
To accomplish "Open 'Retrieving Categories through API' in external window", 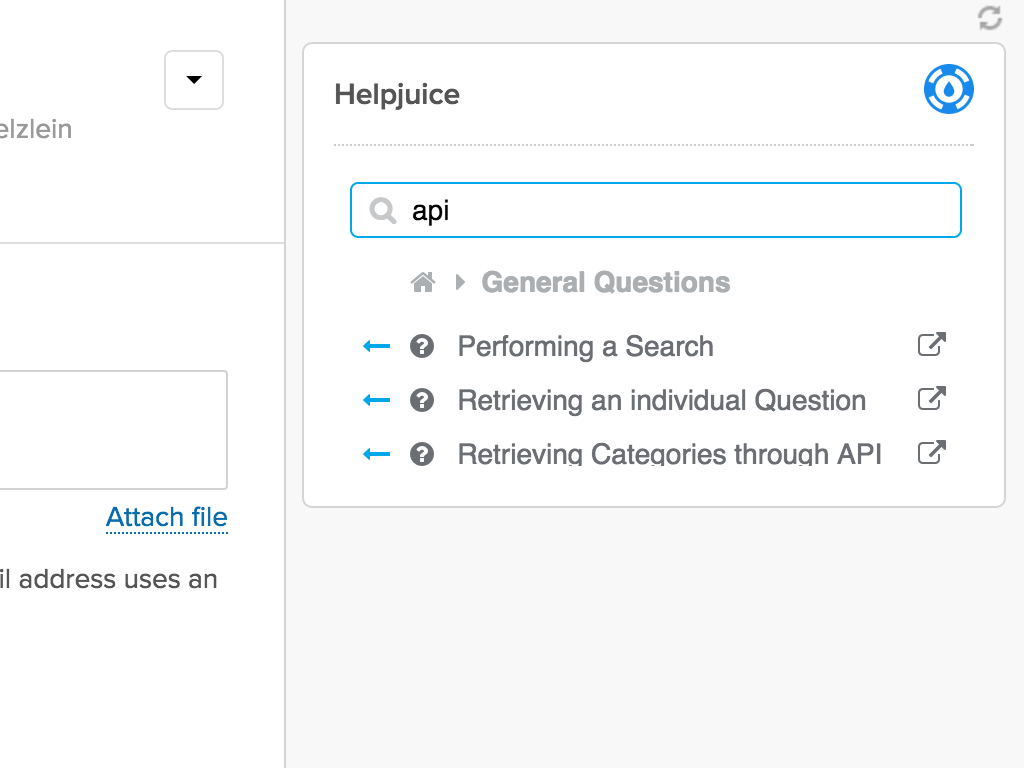I will coord(931,453).
